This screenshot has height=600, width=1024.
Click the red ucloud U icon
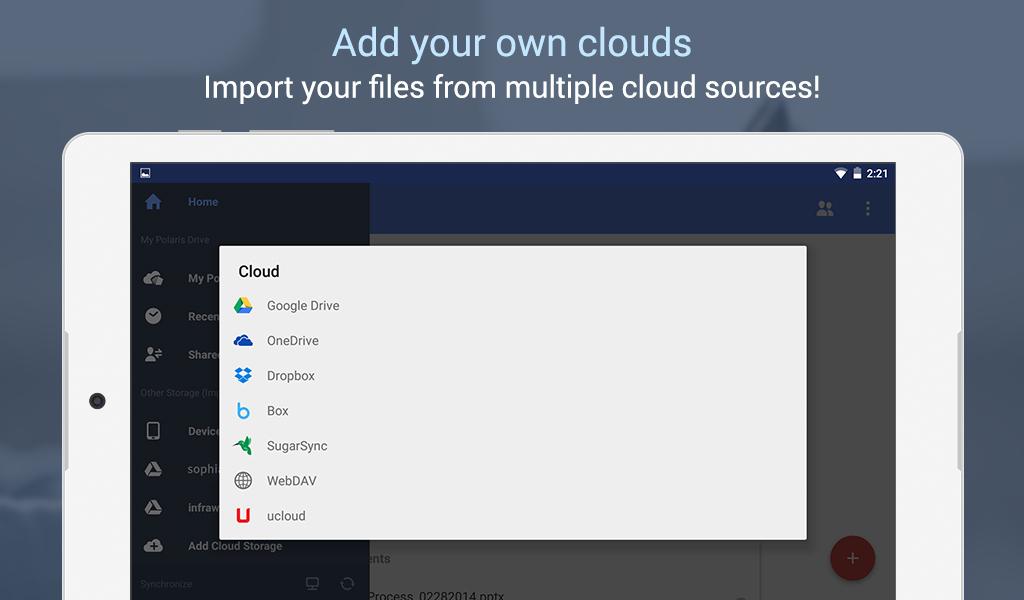click(243, 516)
